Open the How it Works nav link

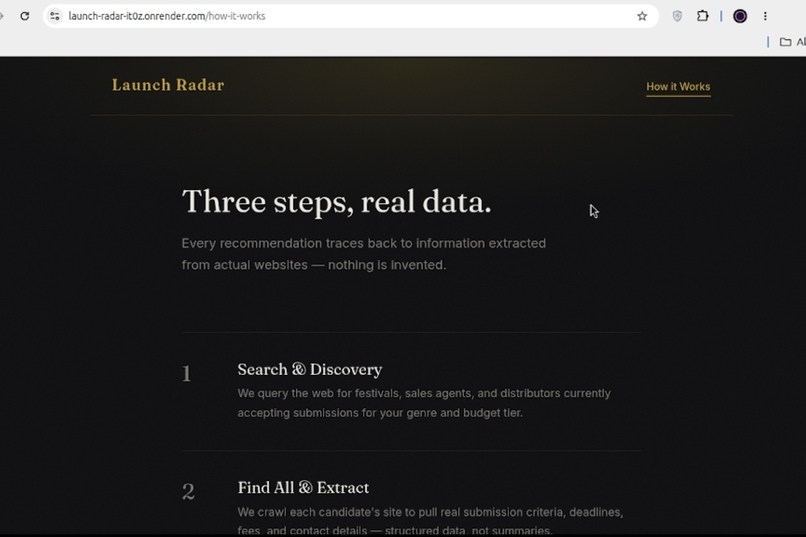pos(678,87)
